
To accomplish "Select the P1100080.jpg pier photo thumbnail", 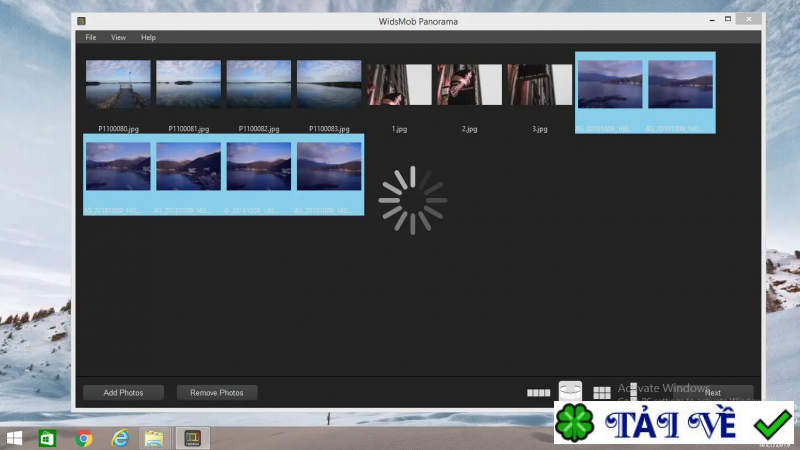I will (x=118, y=84).
